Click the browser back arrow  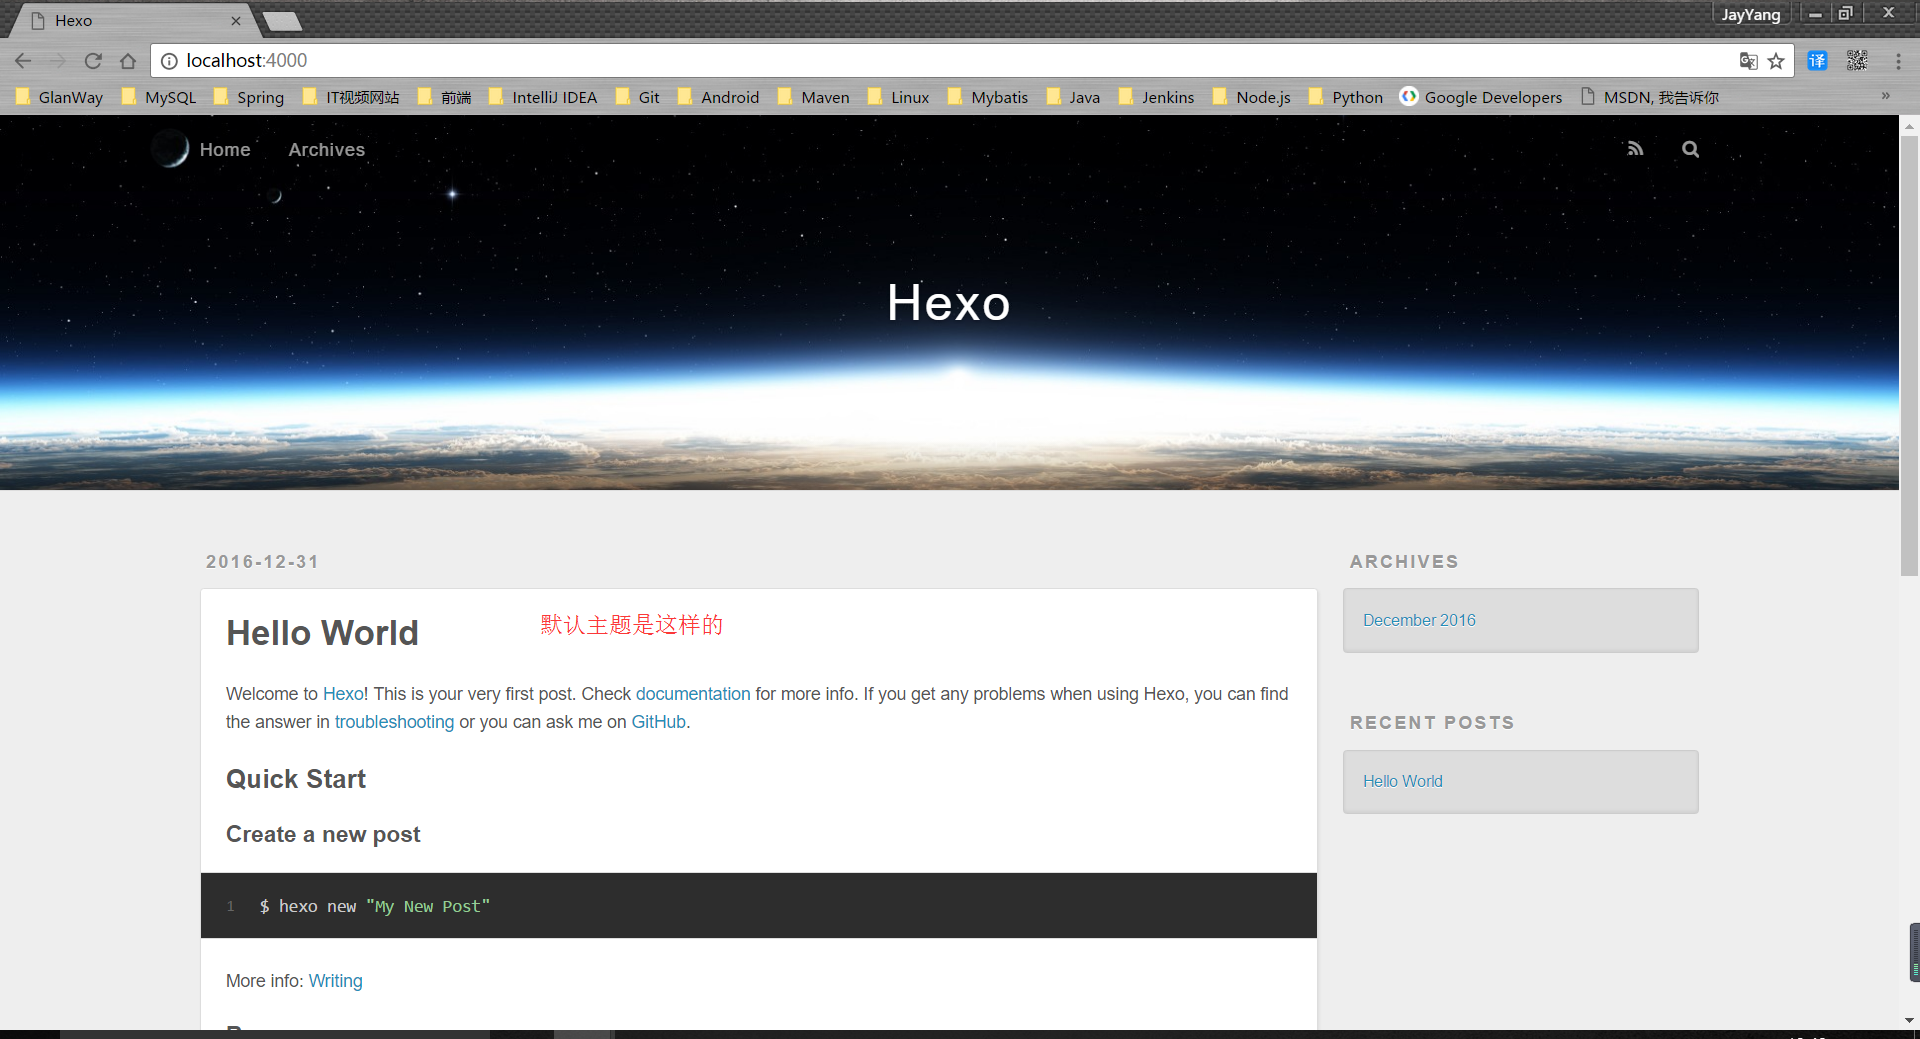[23, 61]
